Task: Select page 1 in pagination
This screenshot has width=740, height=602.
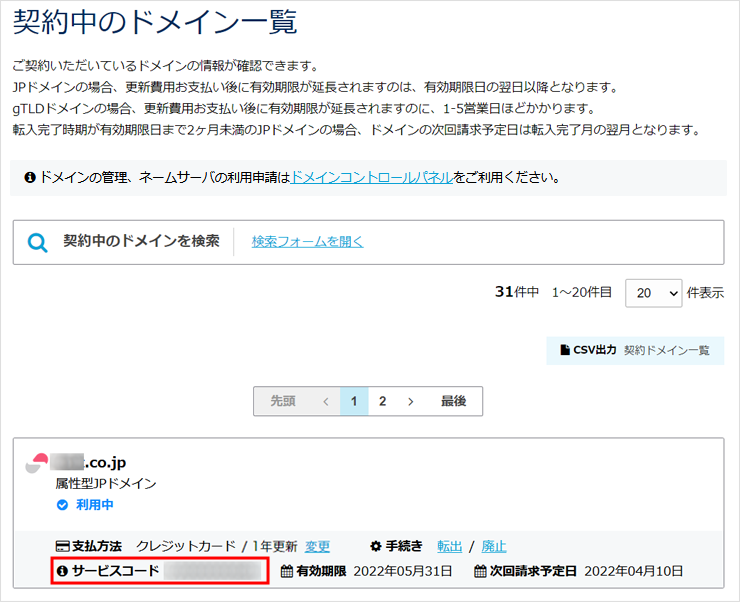Action: point(354,401)
